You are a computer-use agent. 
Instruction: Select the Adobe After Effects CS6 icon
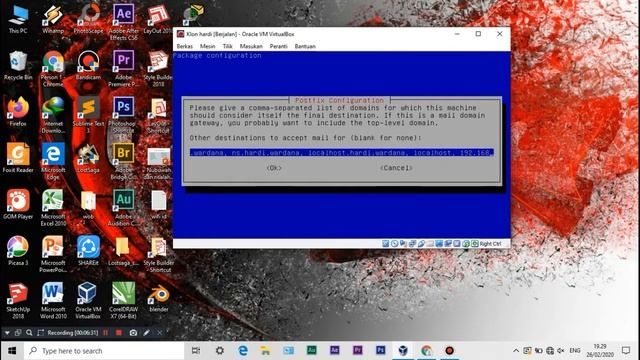pyautogui.click(x=123, y=22)
